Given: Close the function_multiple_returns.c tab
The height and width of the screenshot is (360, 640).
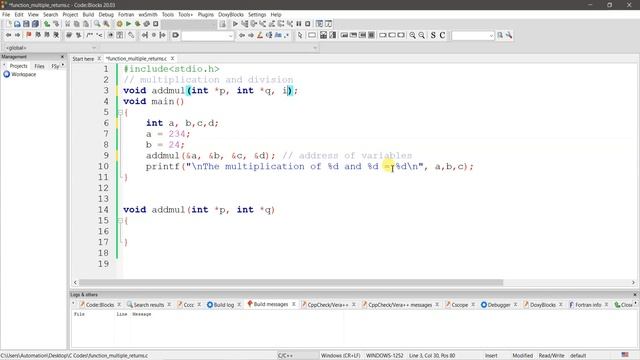Looking at the screenshot, I should [173, 59].
